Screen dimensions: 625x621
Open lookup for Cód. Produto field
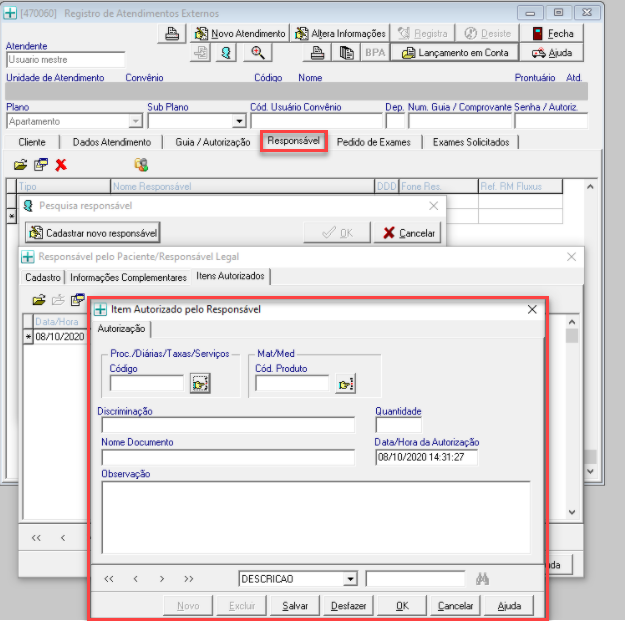pyautogui.click(x=345, y=383)
